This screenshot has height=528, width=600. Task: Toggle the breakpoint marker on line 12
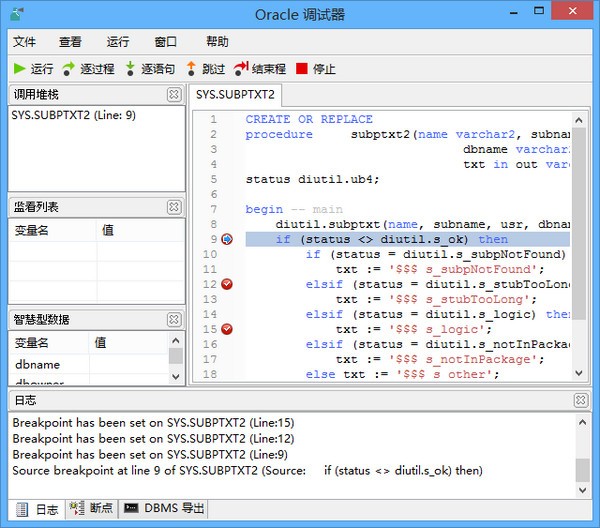(x=227, y=285)
